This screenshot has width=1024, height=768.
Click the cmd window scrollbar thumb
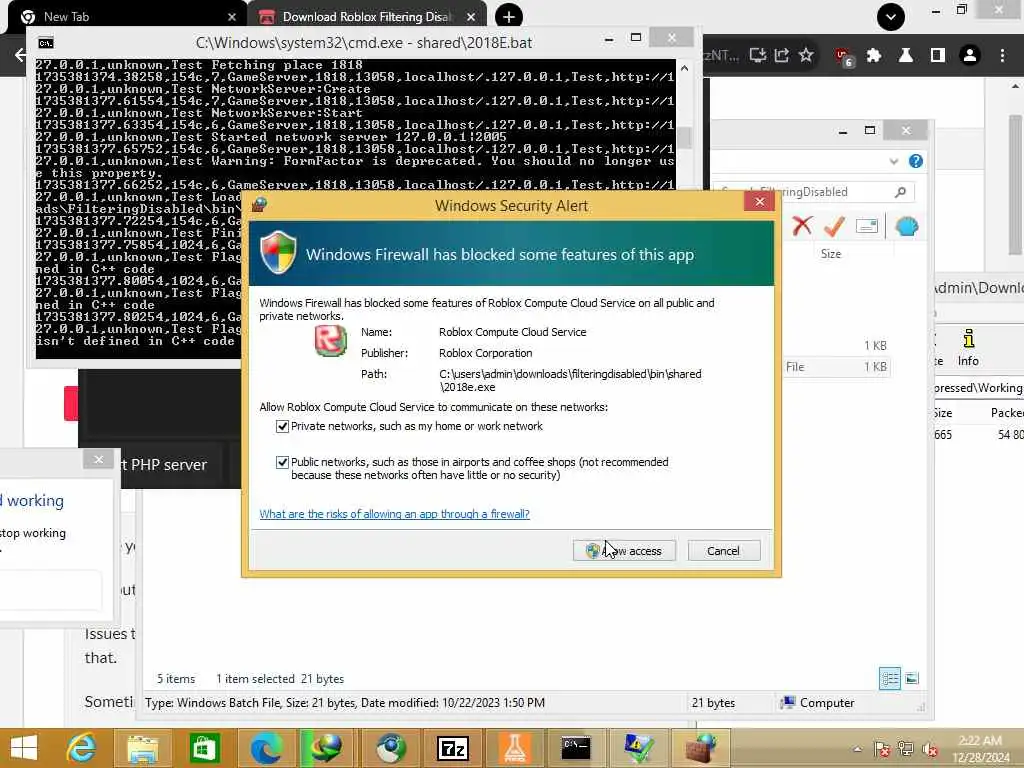(684, 137)
